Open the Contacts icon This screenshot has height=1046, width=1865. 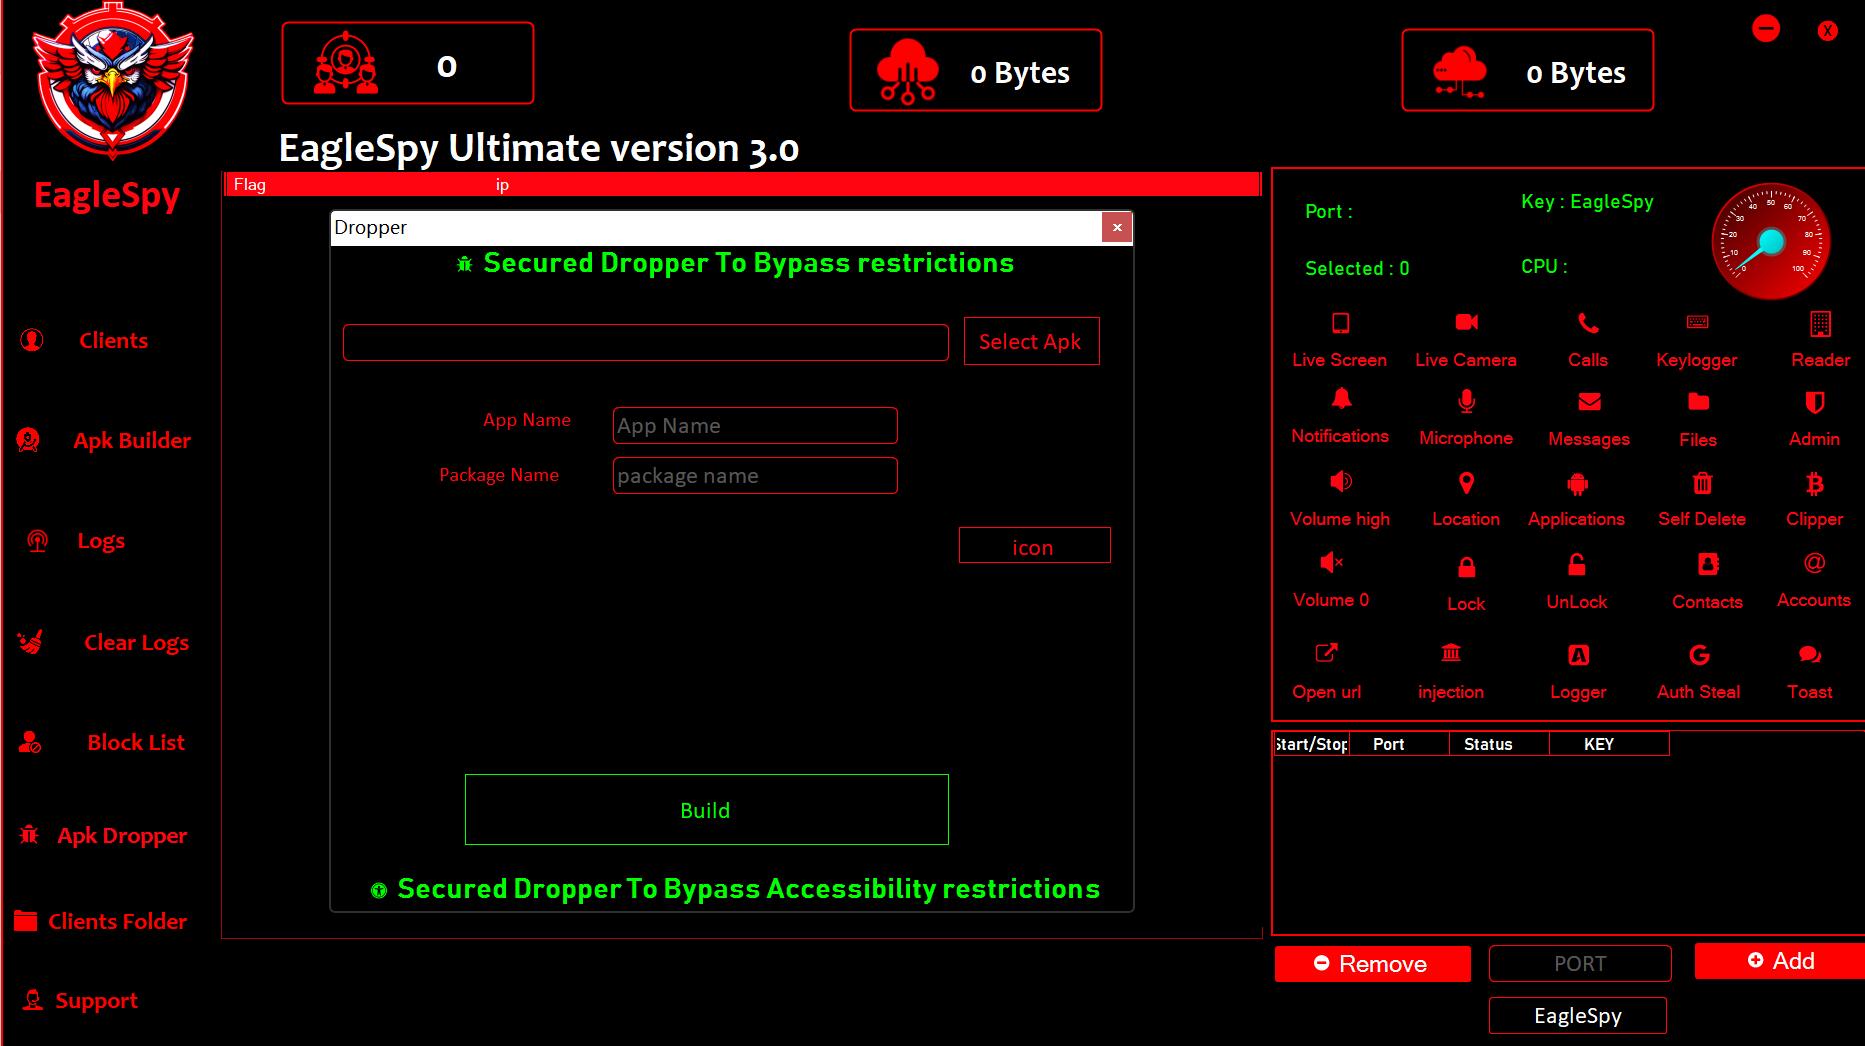click(1708, 564)
